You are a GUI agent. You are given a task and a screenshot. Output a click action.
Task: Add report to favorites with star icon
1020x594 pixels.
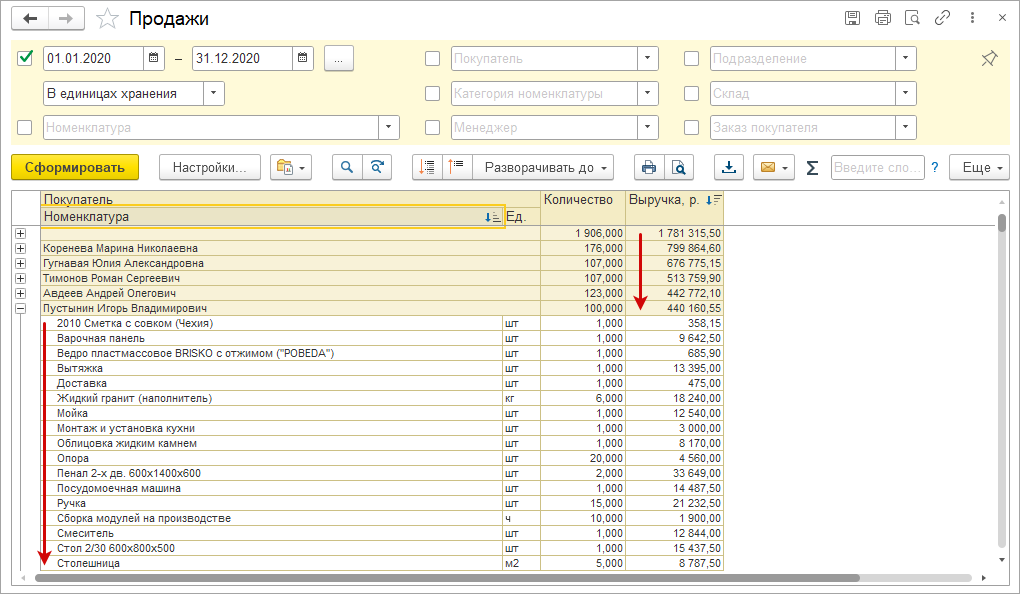tap(108, 19)
